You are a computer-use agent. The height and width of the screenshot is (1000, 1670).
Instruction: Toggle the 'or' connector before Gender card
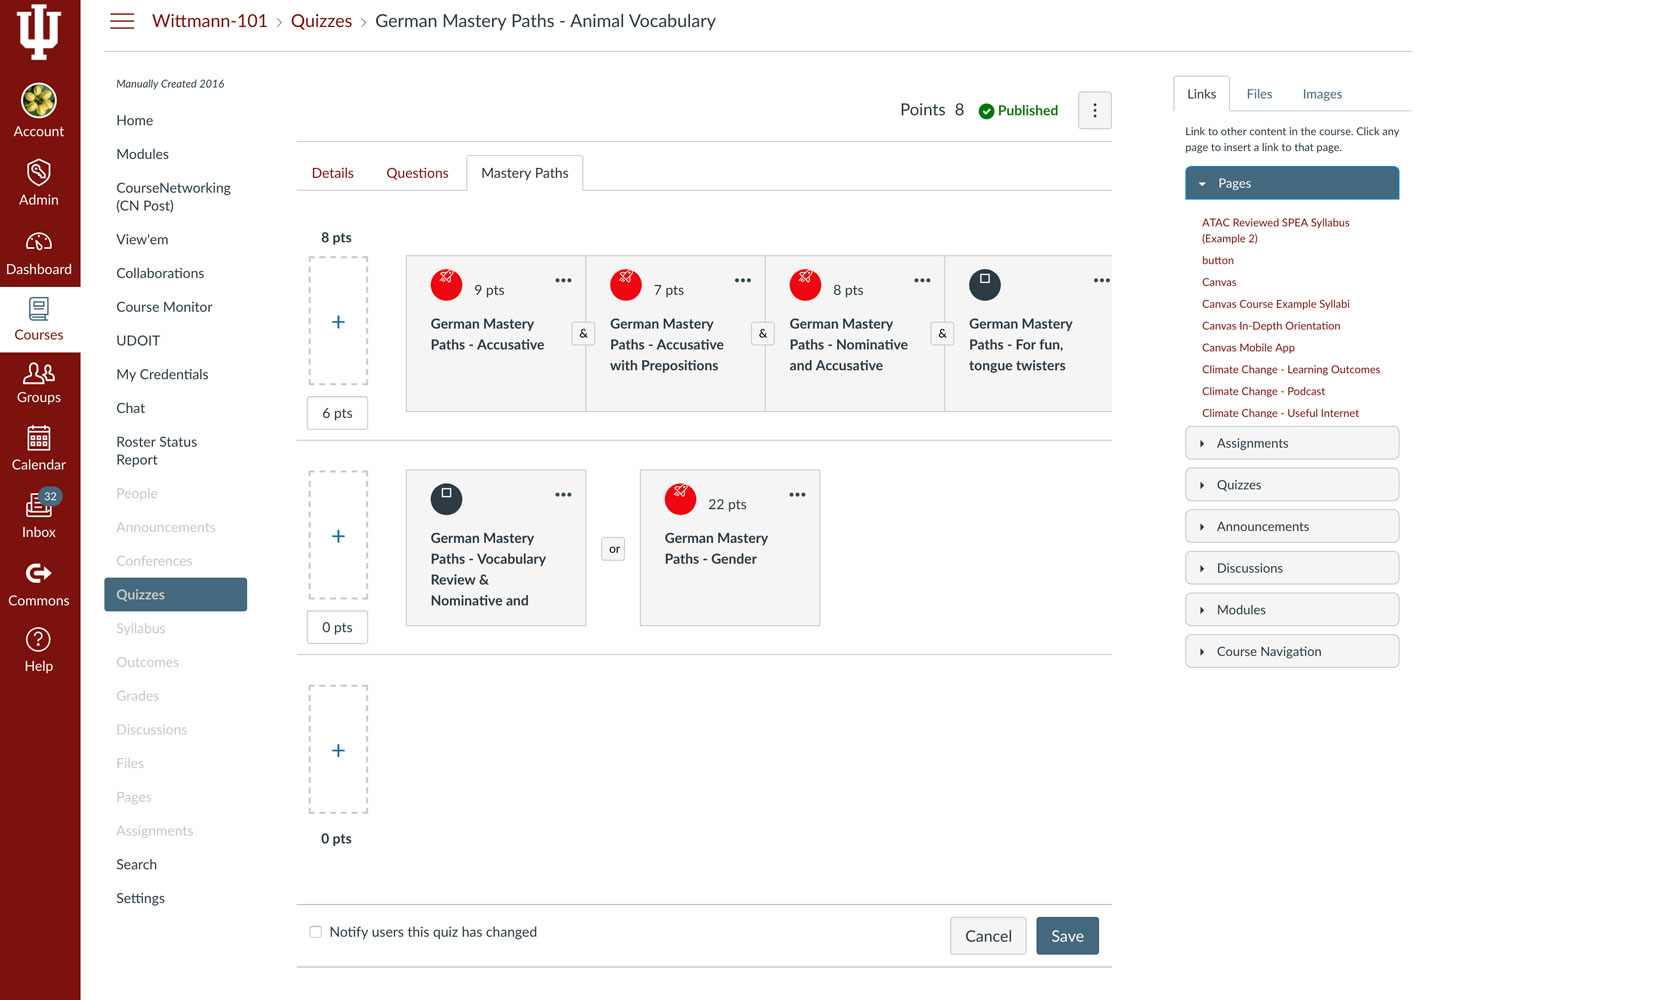click(x=614, y=549)
